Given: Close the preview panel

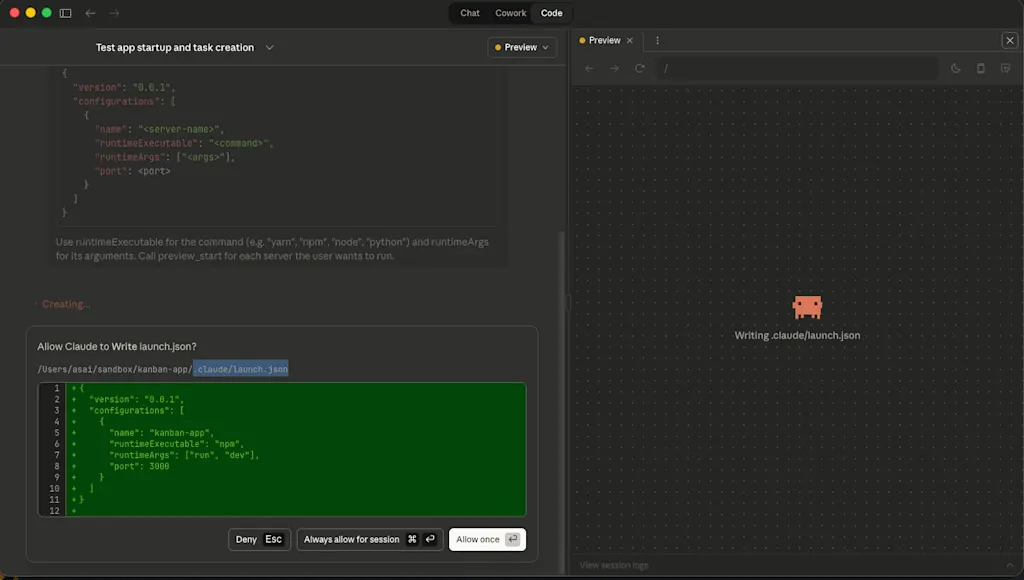Looking at the screenshot, I should [x=1010, y=40].
